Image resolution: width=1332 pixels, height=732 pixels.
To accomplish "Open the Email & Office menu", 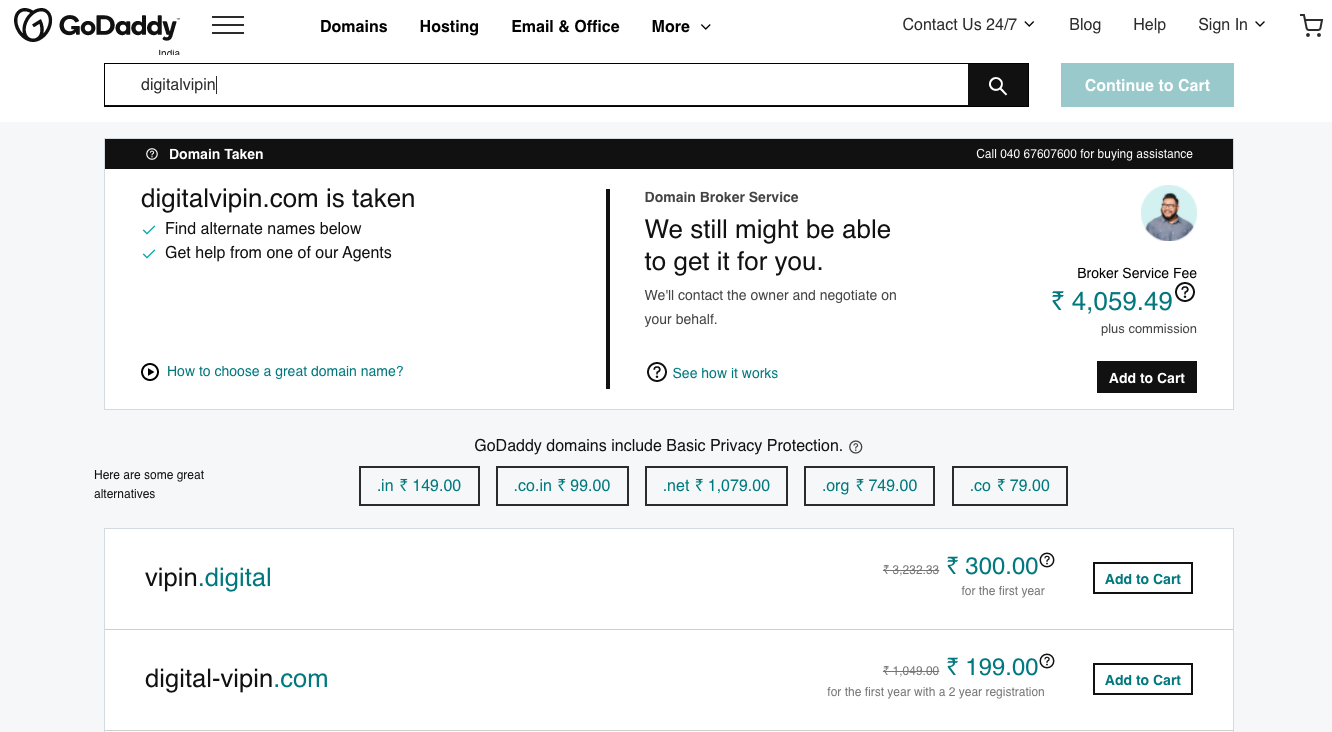I will (565, 27).
